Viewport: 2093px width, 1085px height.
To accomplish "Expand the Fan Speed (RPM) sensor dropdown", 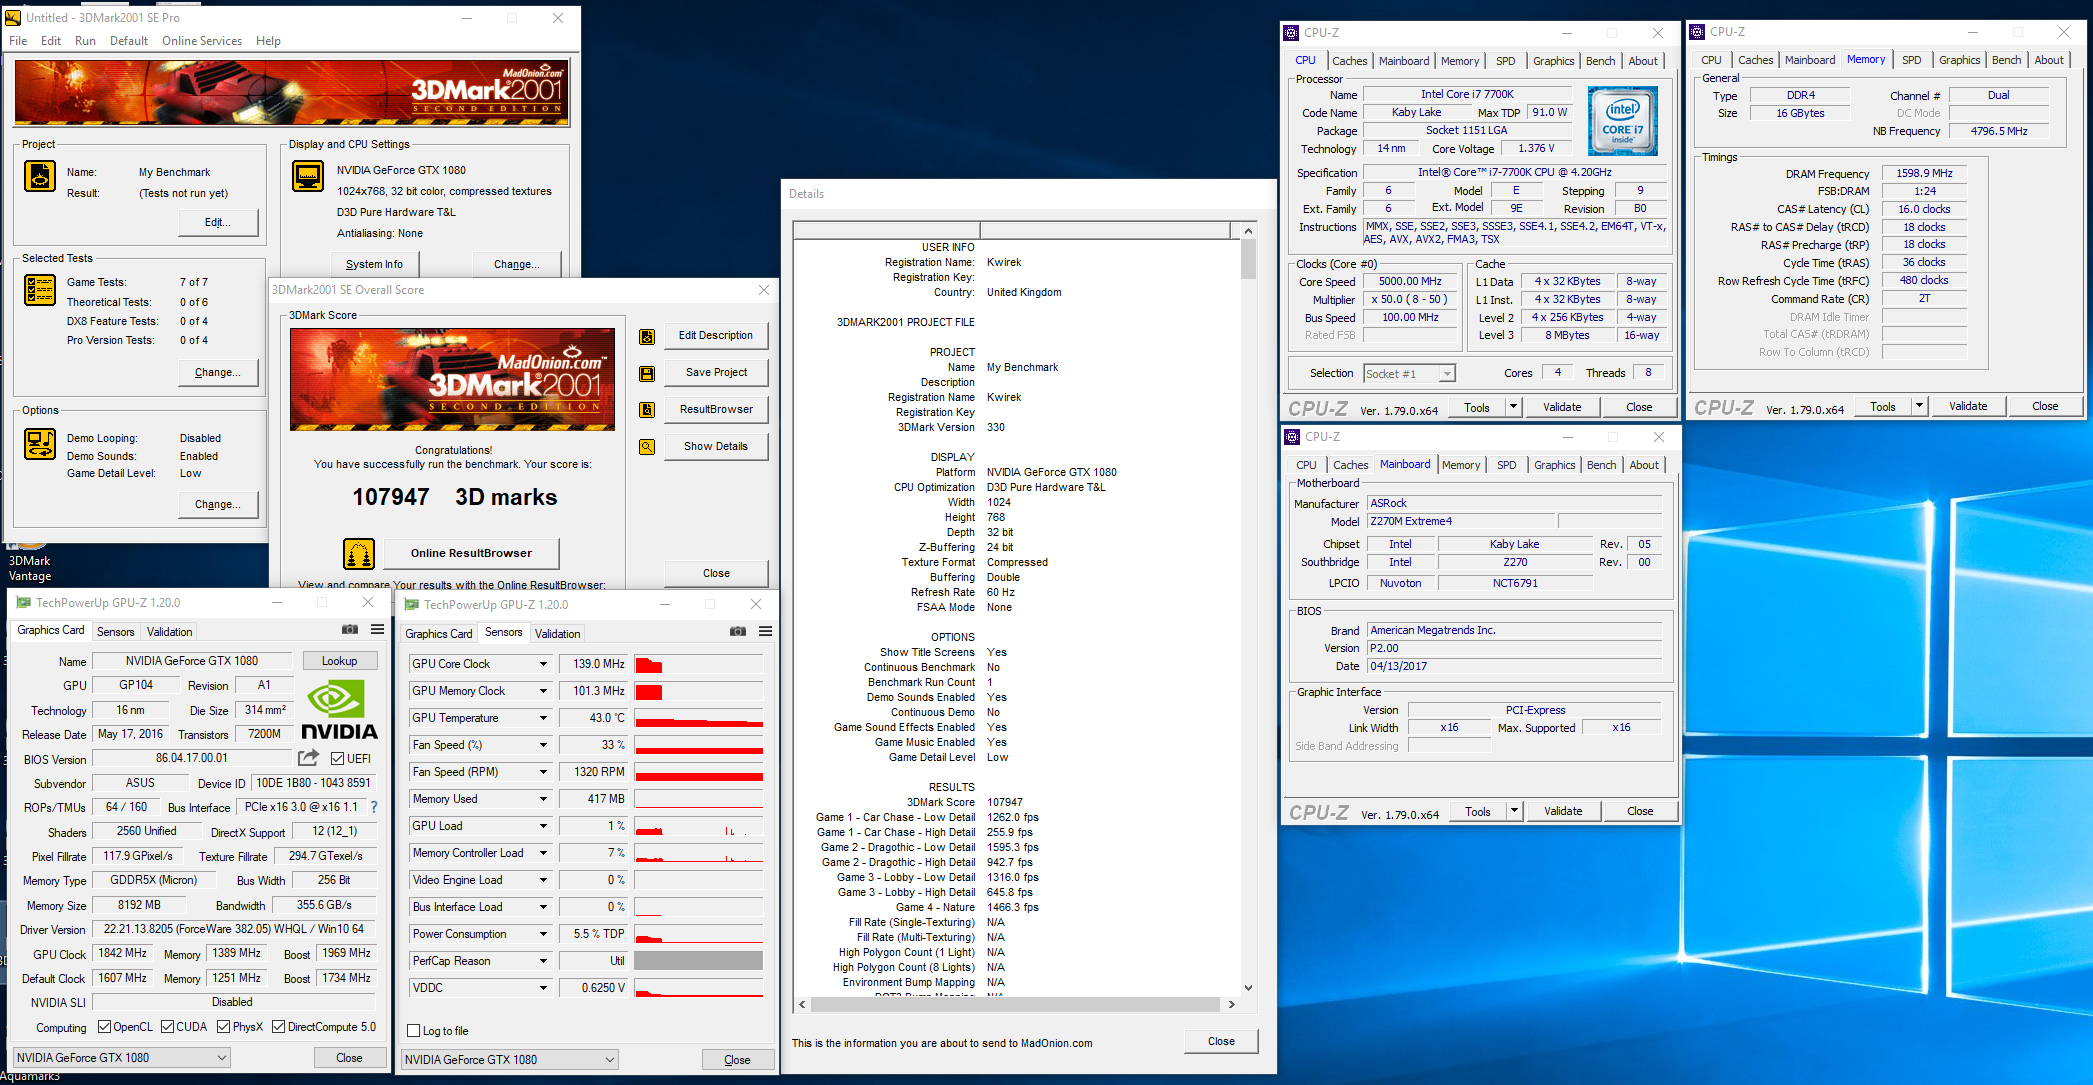I will click(543, 772).
